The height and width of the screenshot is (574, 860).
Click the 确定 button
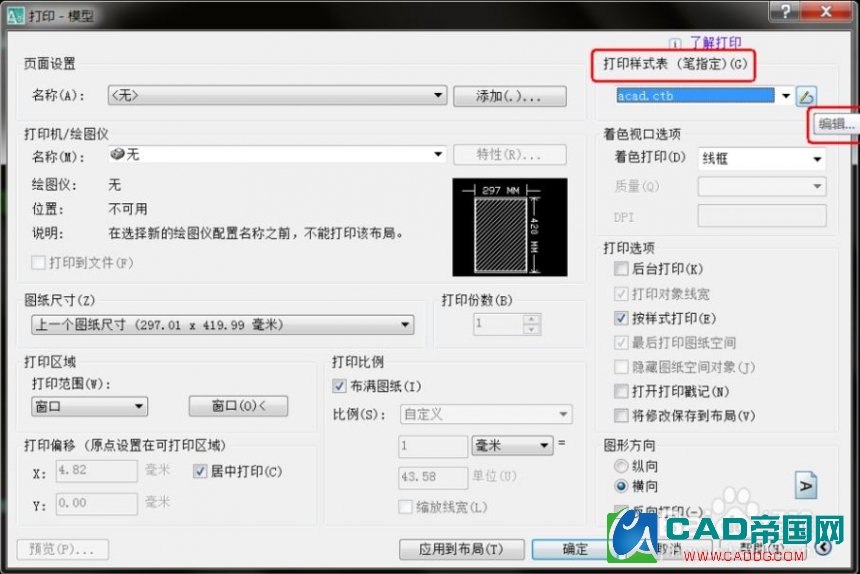573,549
